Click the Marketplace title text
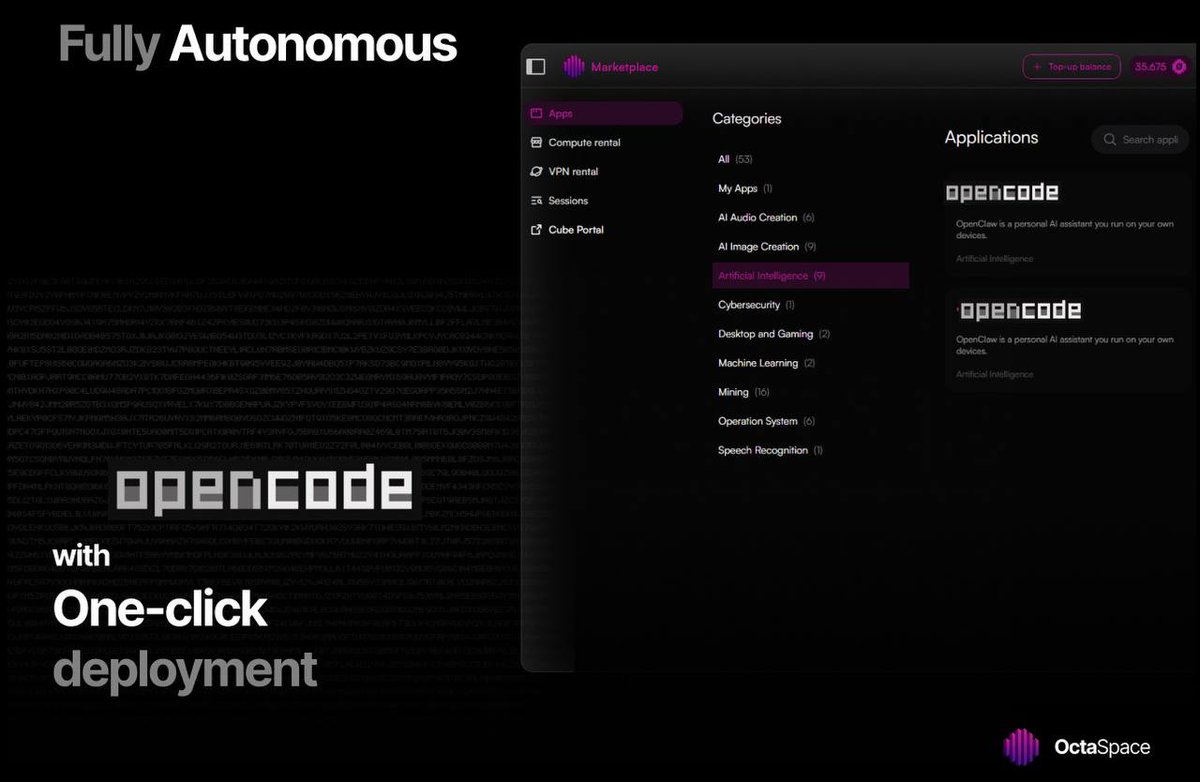Screen dimensions: 1200x782 pyautogui.click(x=625, y=67)
